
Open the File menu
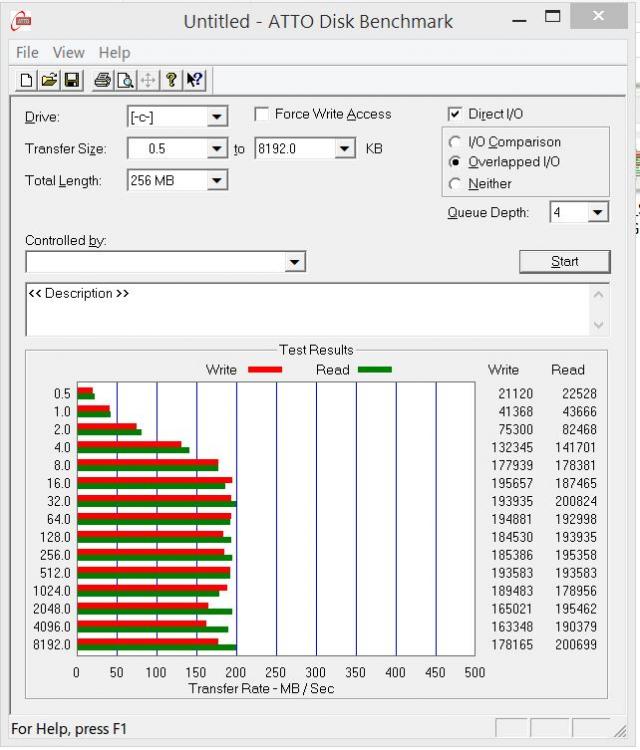point(27,52)
